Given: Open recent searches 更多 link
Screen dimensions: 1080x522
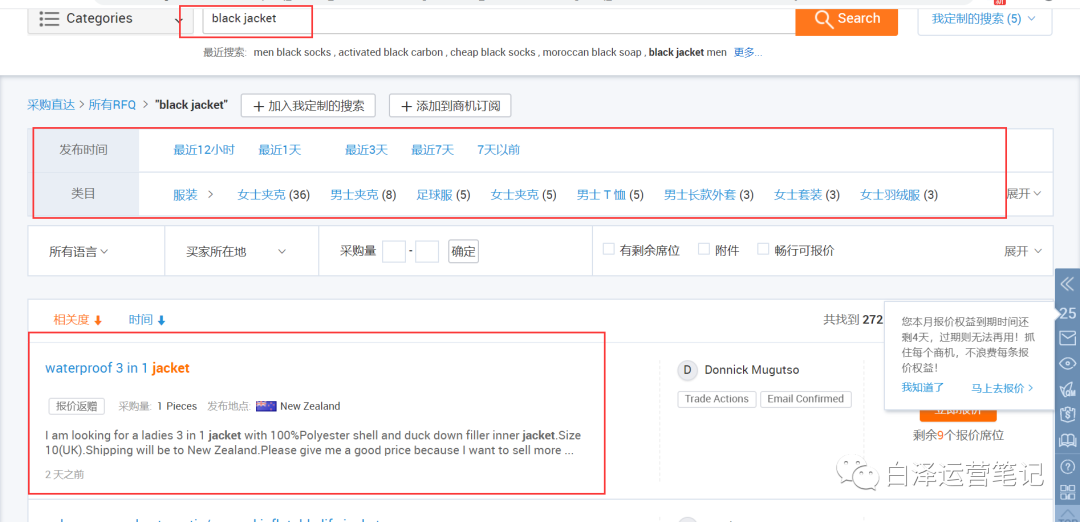Looking at the screenshot, I should tap(748, 52).
